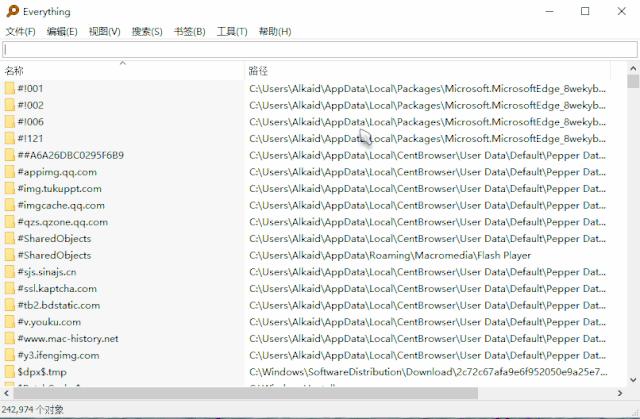Maximize the Everything window
Screen dimensions: 640x419
coord(585,11)
